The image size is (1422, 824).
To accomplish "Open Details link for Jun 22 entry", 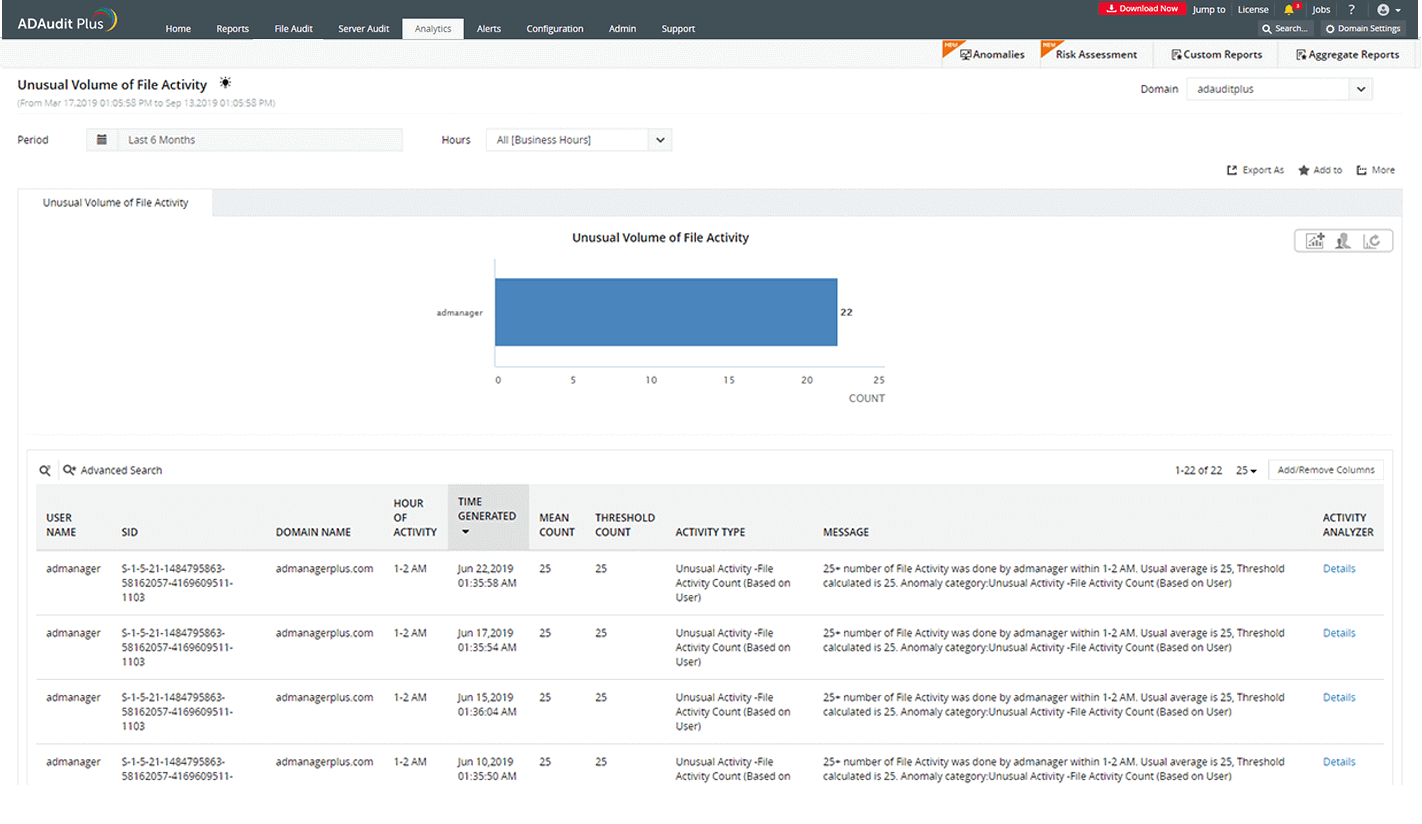I will [1339, 569].
